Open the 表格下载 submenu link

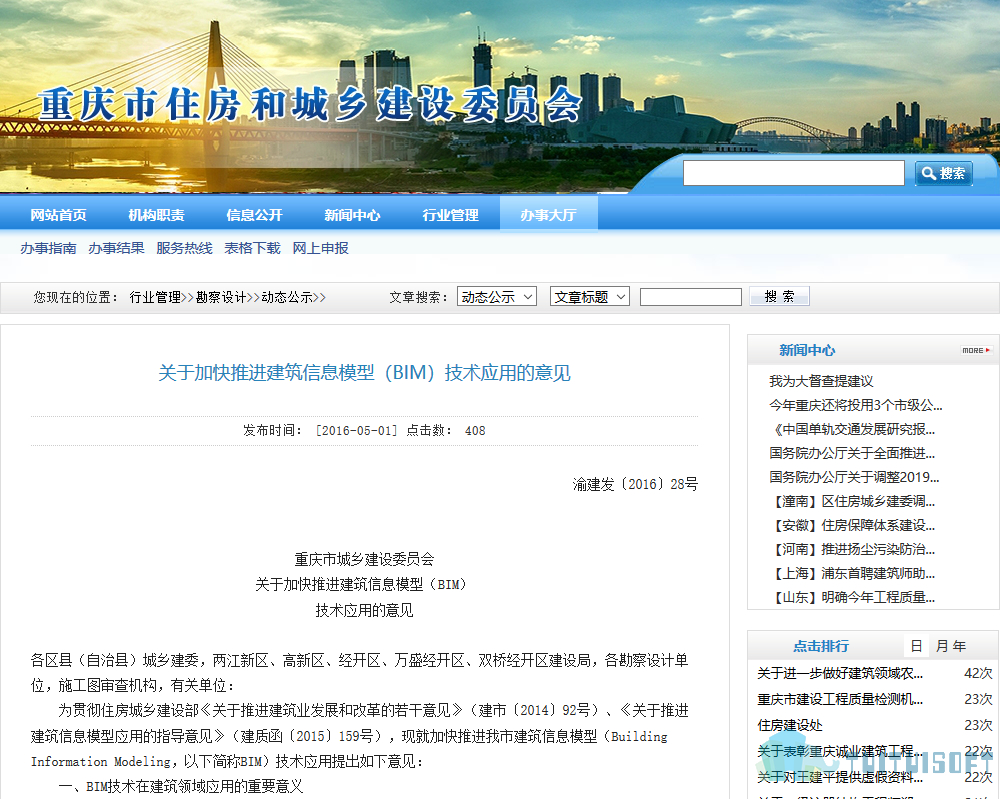(x=253, y=248)
